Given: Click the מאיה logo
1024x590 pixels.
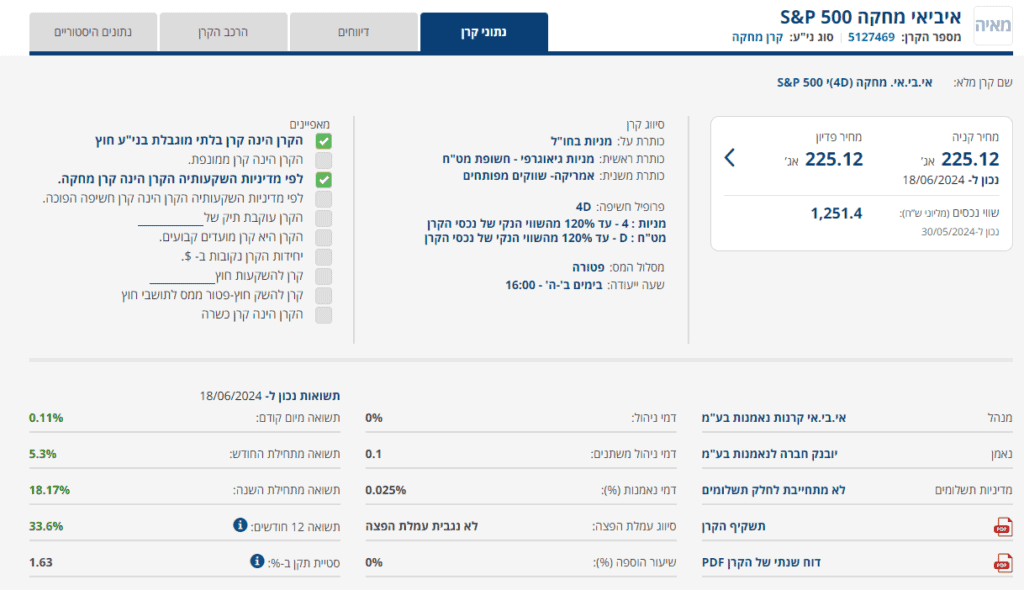Looking at the screenshot, I should (993, 25).
